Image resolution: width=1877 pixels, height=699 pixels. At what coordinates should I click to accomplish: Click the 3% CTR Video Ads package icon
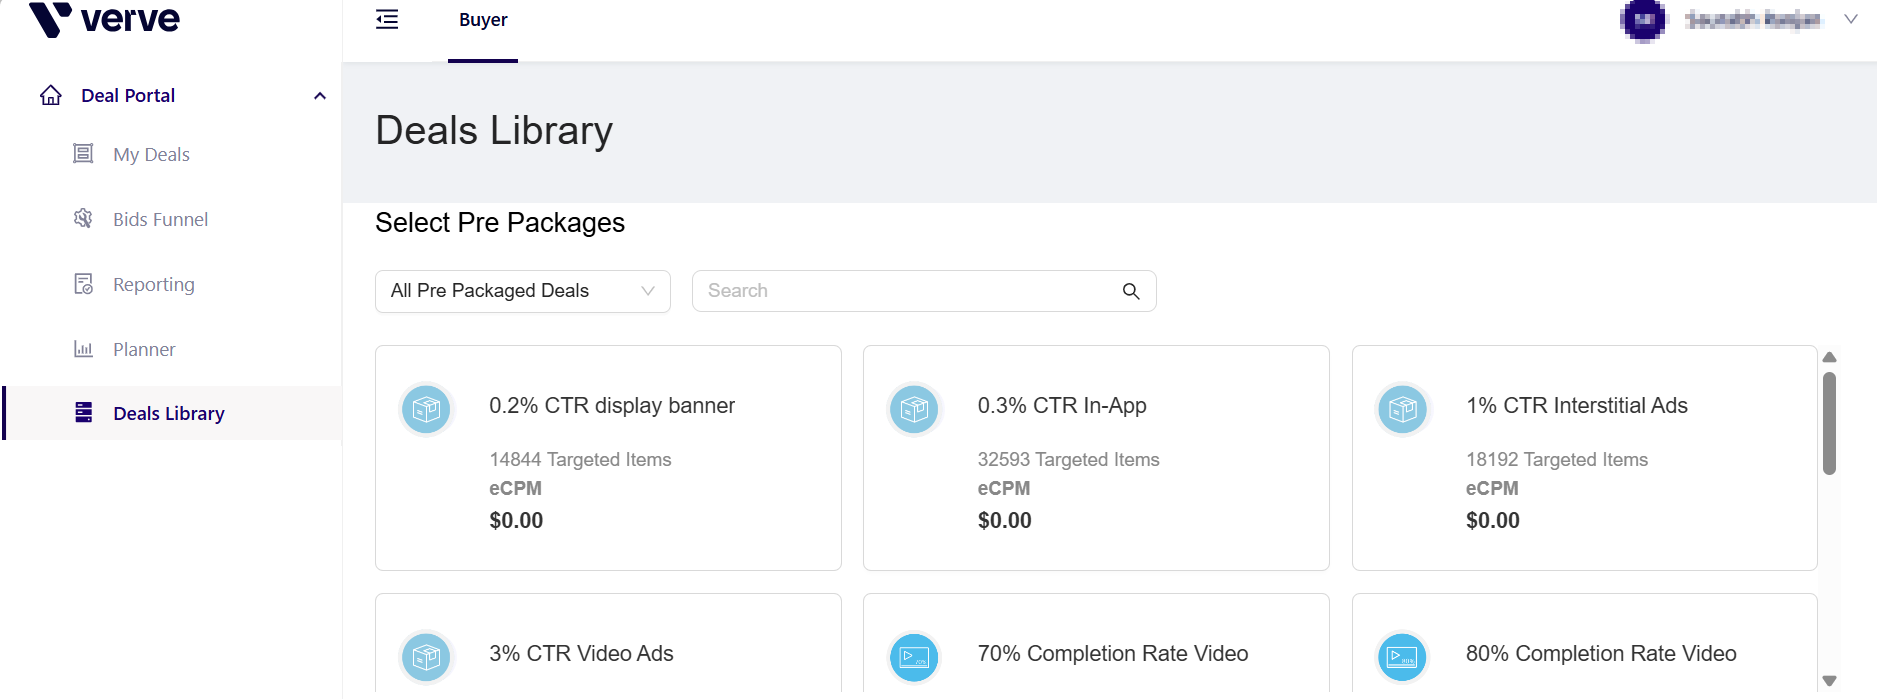click(426, 657)
